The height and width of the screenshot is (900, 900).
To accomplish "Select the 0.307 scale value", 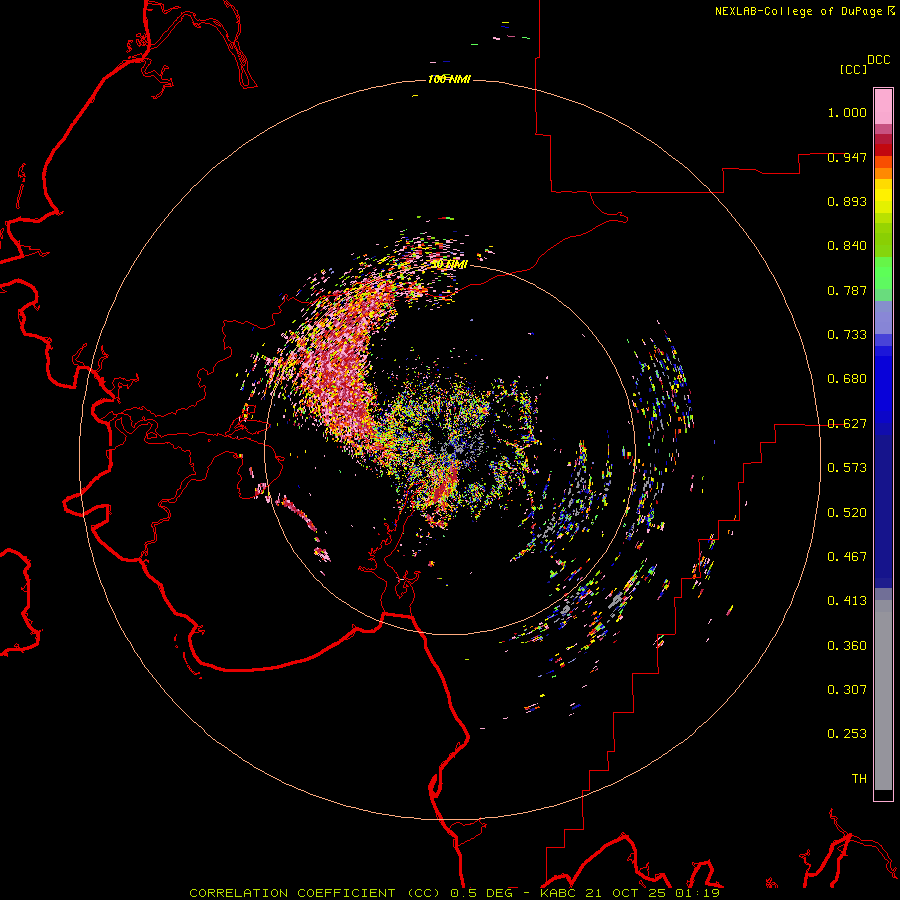I will (x=847, y=690).
